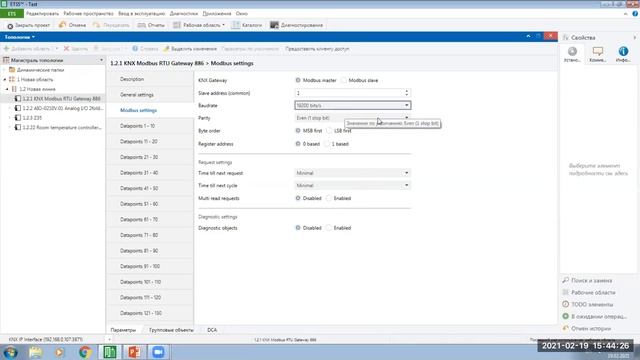Set Multi read requests to Enabled
The height and width of the screenshot is (360, 640).
tap(329, 198)
